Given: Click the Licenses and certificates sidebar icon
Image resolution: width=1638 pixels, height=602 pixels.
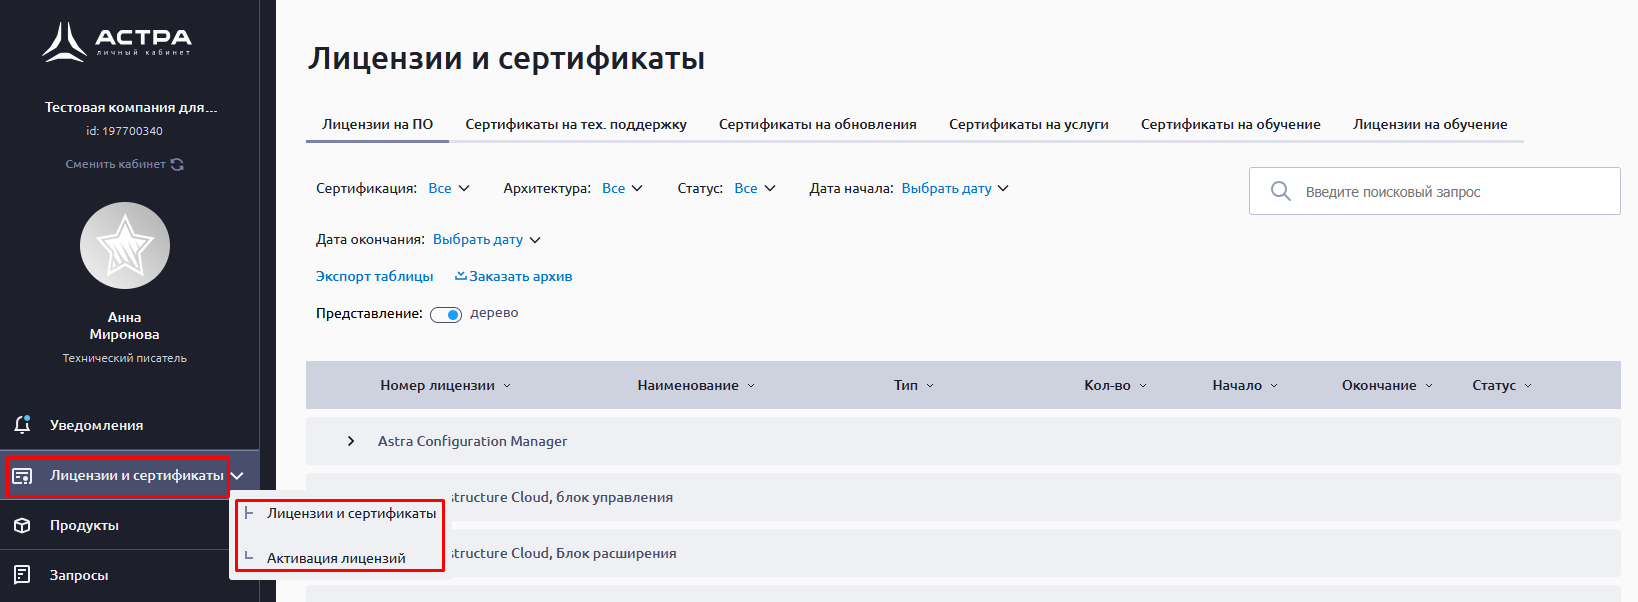Looking at the screenshot, I should pyautogui.click(x=22, y=476).
